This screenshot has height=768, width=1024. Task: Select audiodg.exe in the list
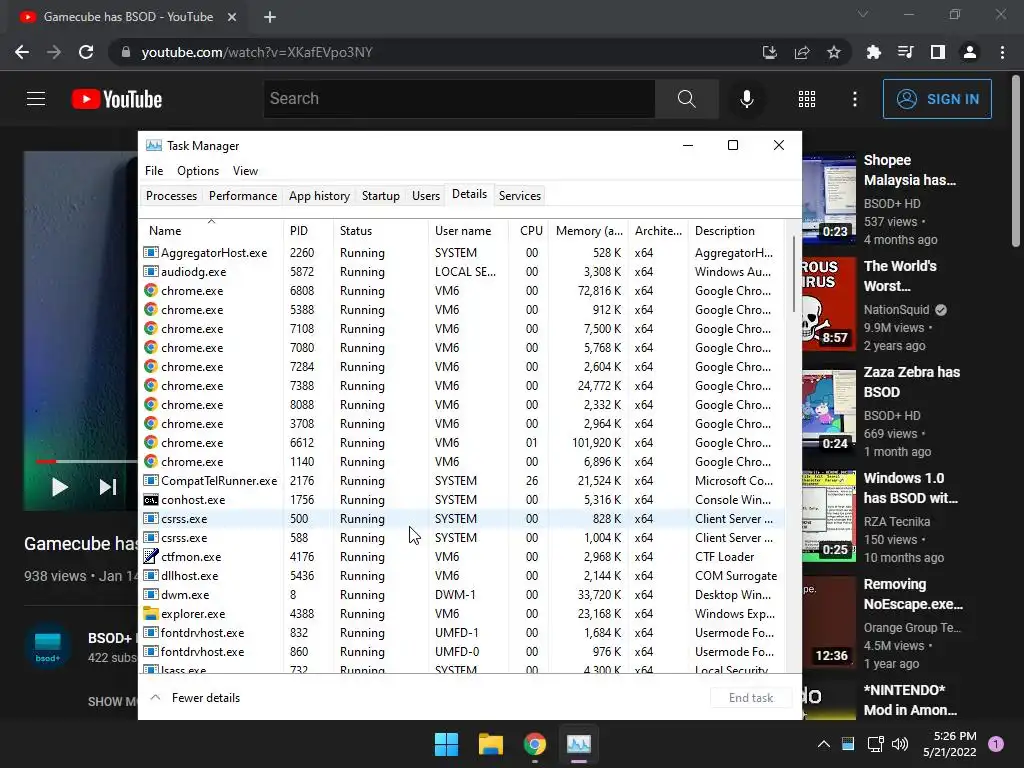tap(462, 272)
